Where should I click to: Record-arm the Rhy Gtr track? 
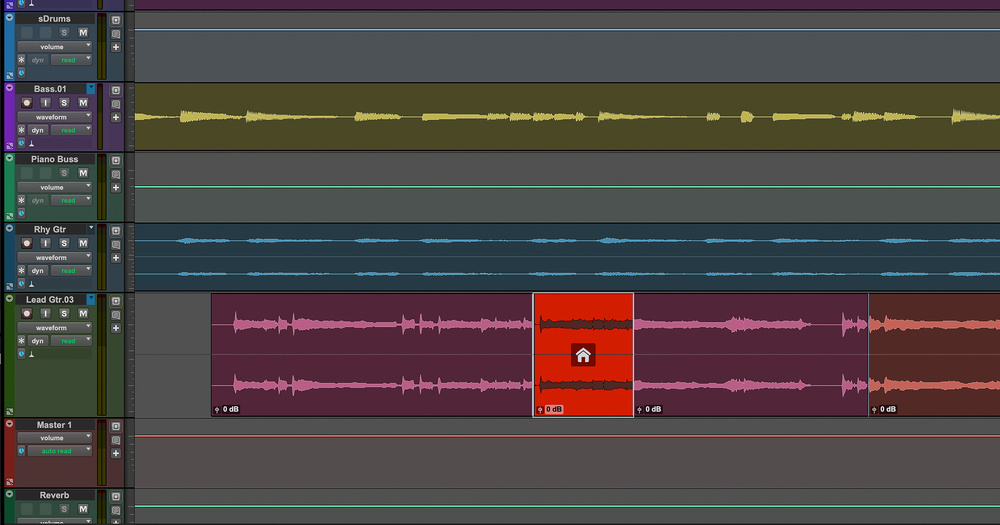pyautogui.click(x=27, y=244)
